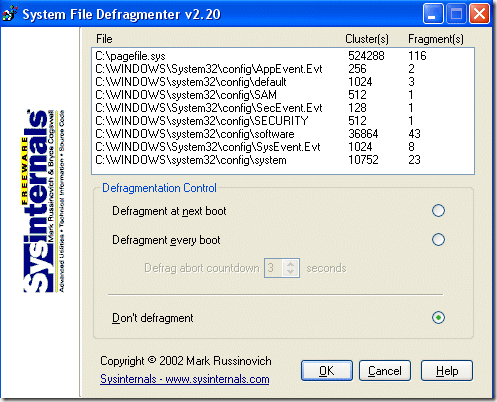Click fragment count 43

[x=415, y=134]
